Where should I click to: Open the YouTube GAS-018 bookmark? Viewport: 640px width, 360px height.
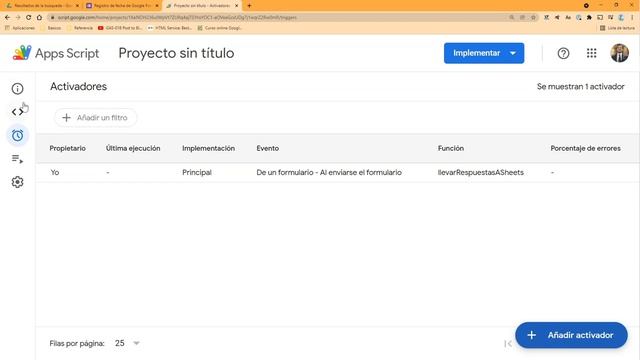click(x=120, y=28)
